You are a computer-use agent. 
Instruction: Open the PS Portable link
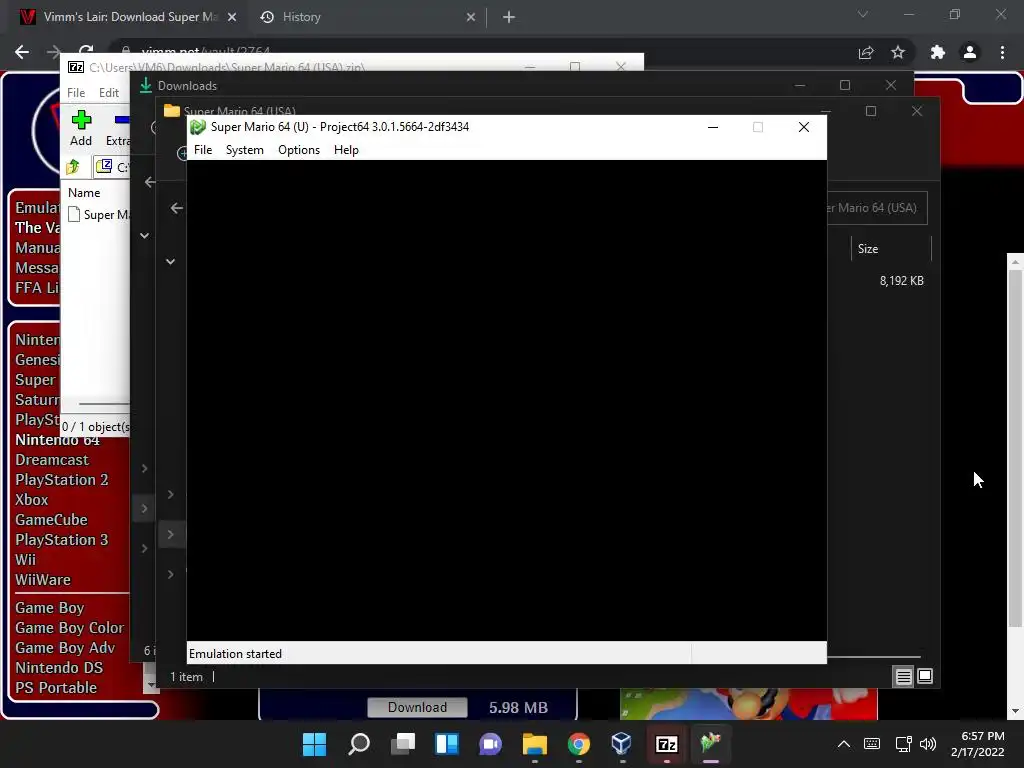[x=56, y=688]
